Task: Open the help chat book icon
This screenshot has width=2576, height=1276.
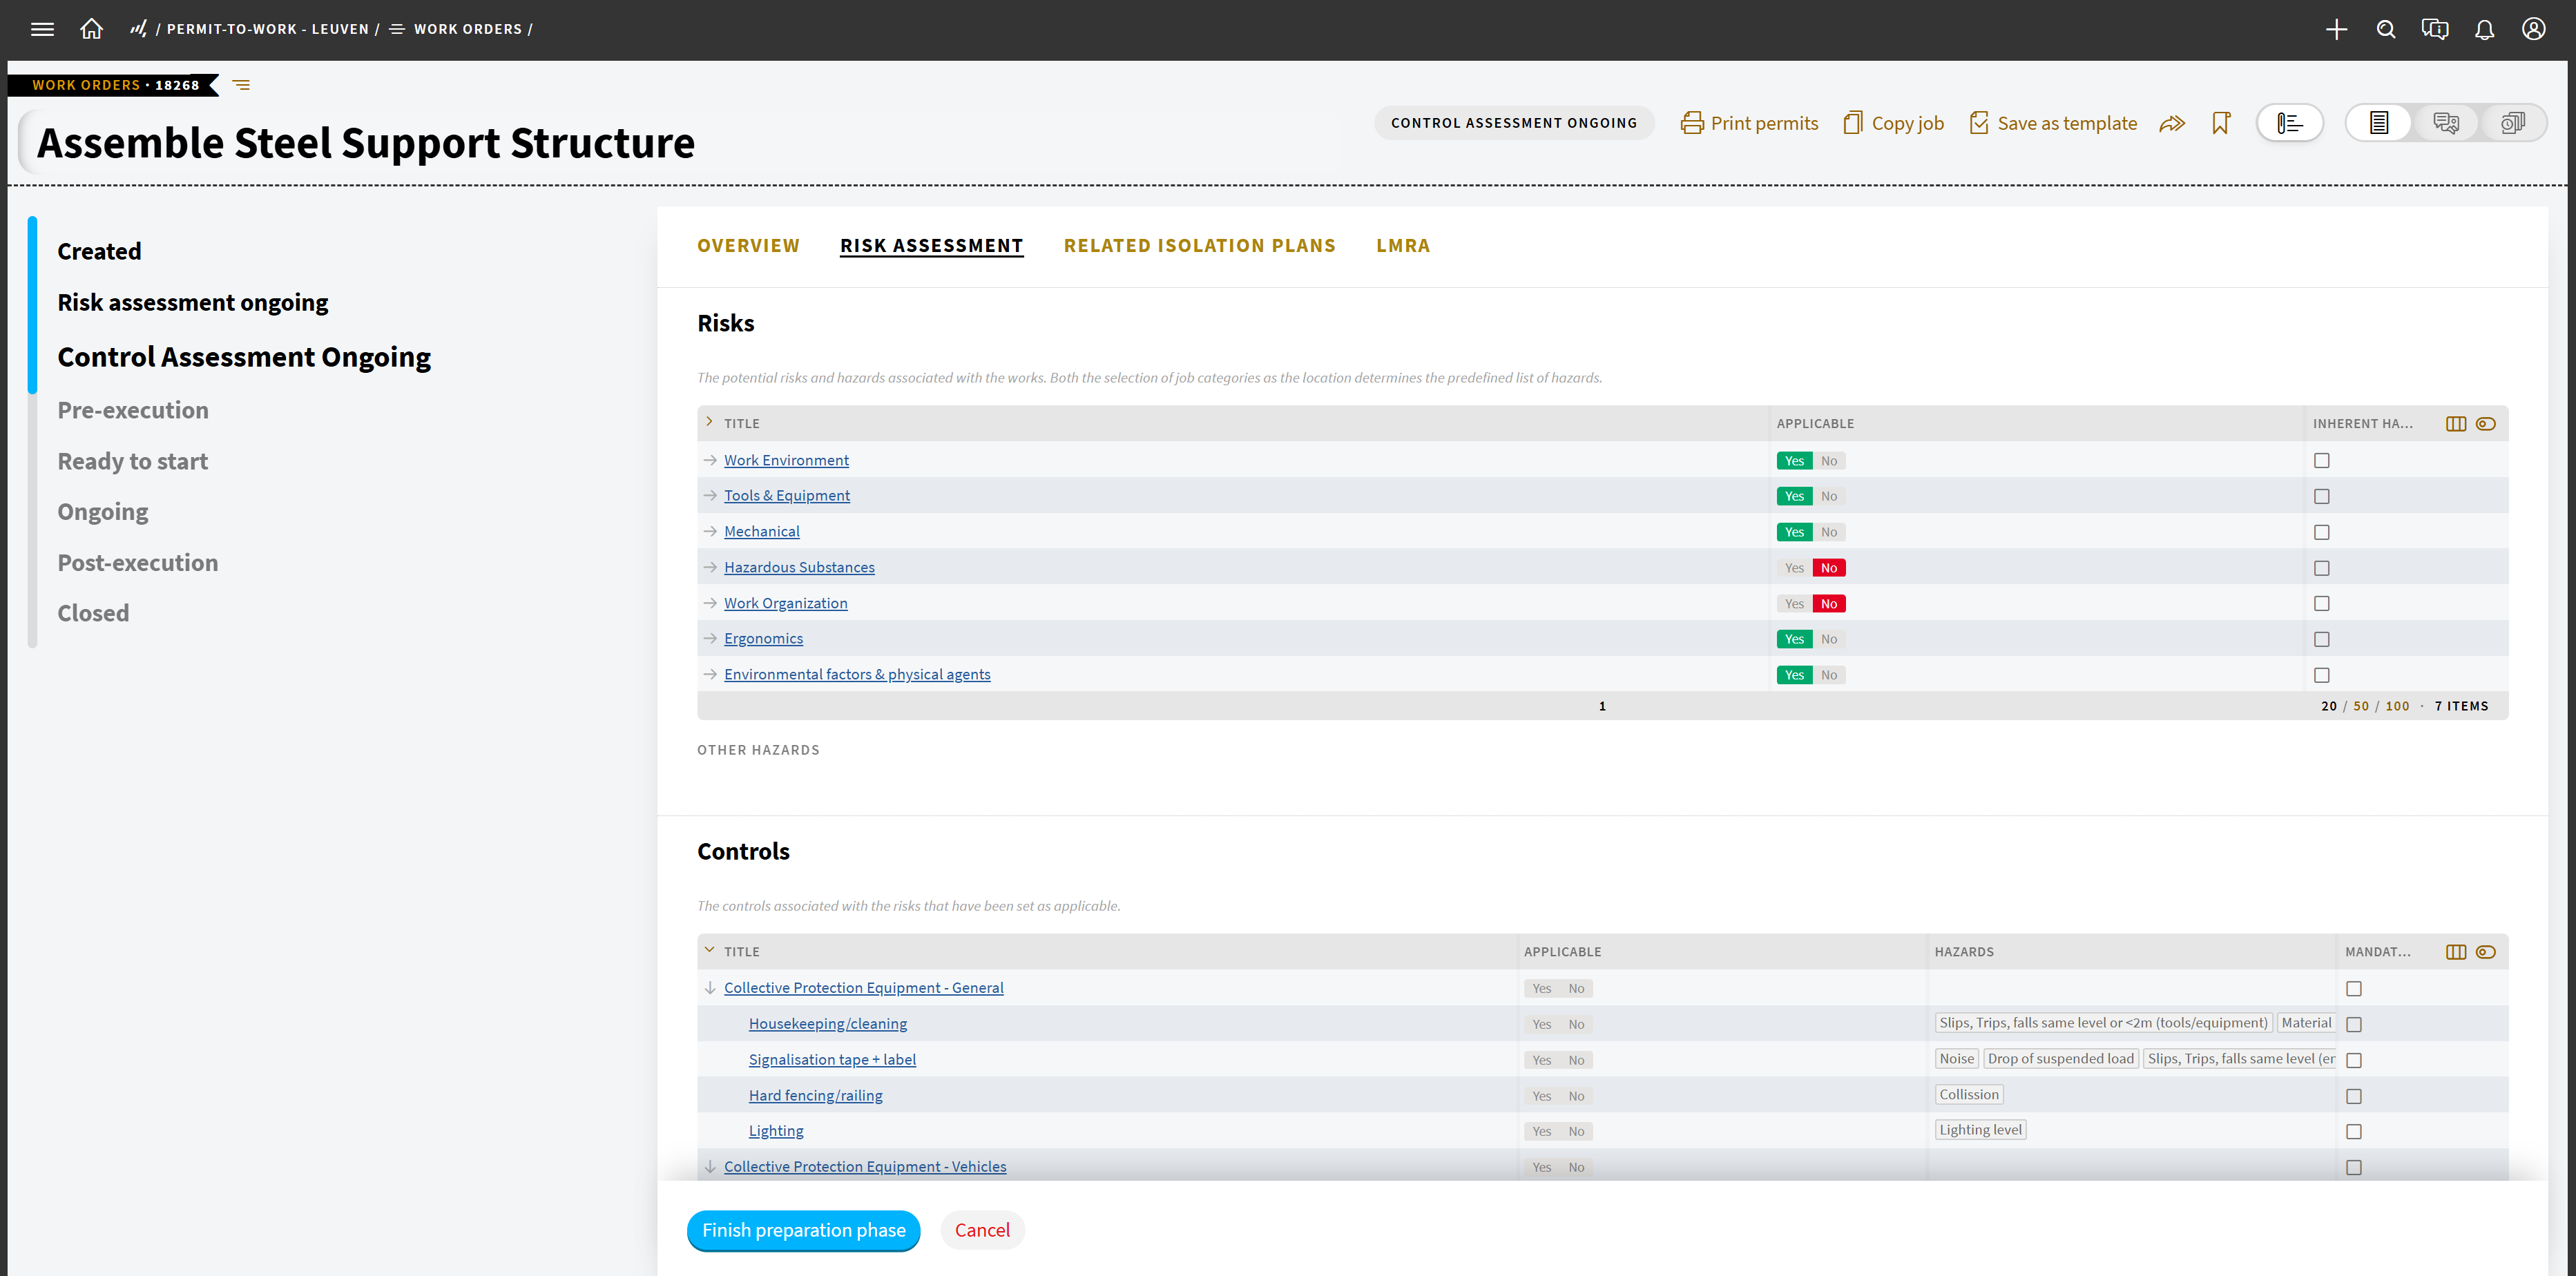Action: click(2435, 30)
